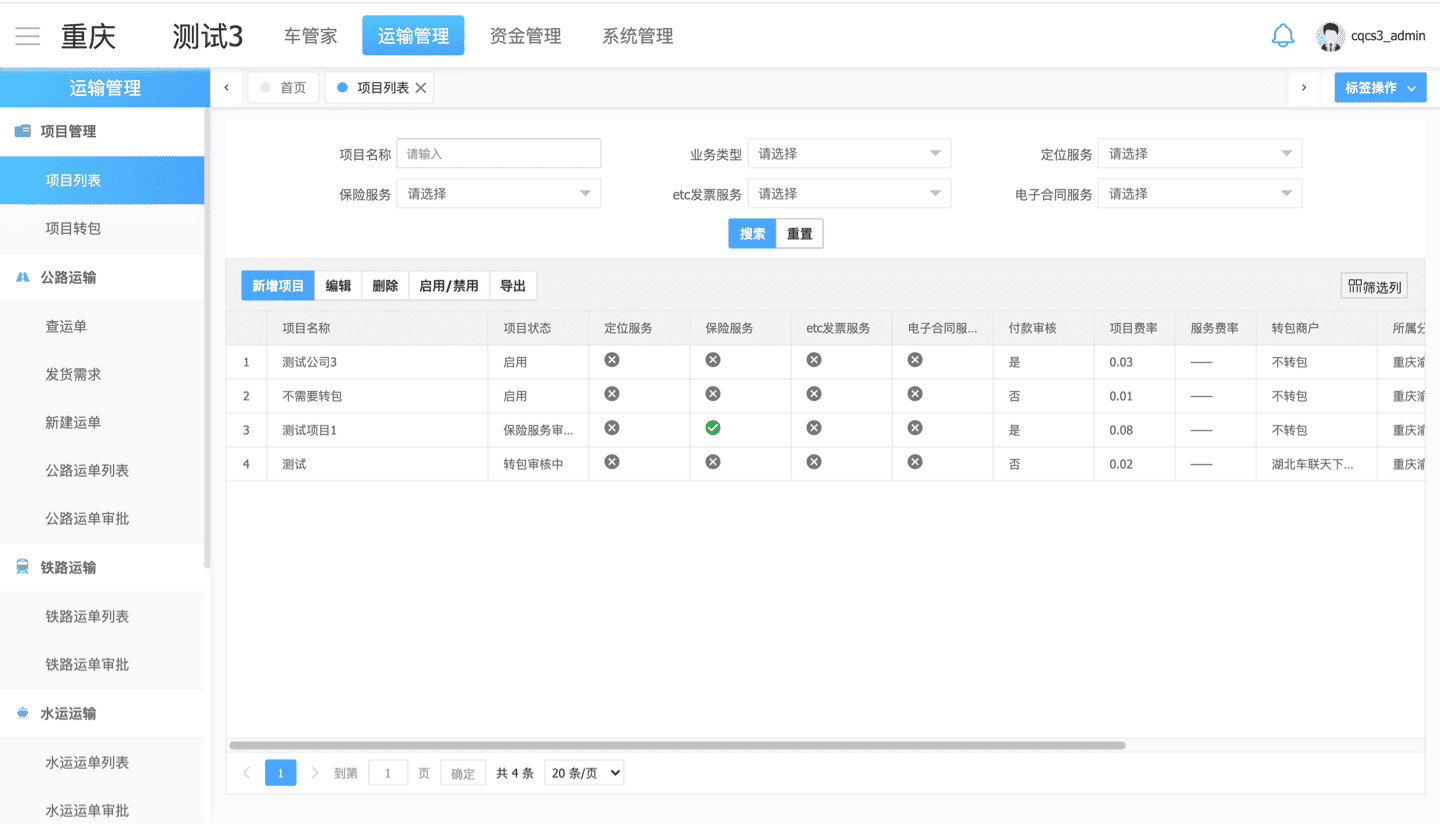Click the hamburger menu icon
Screen dimensions: 1440x824
pyautogui.click(x=27, y=37)
